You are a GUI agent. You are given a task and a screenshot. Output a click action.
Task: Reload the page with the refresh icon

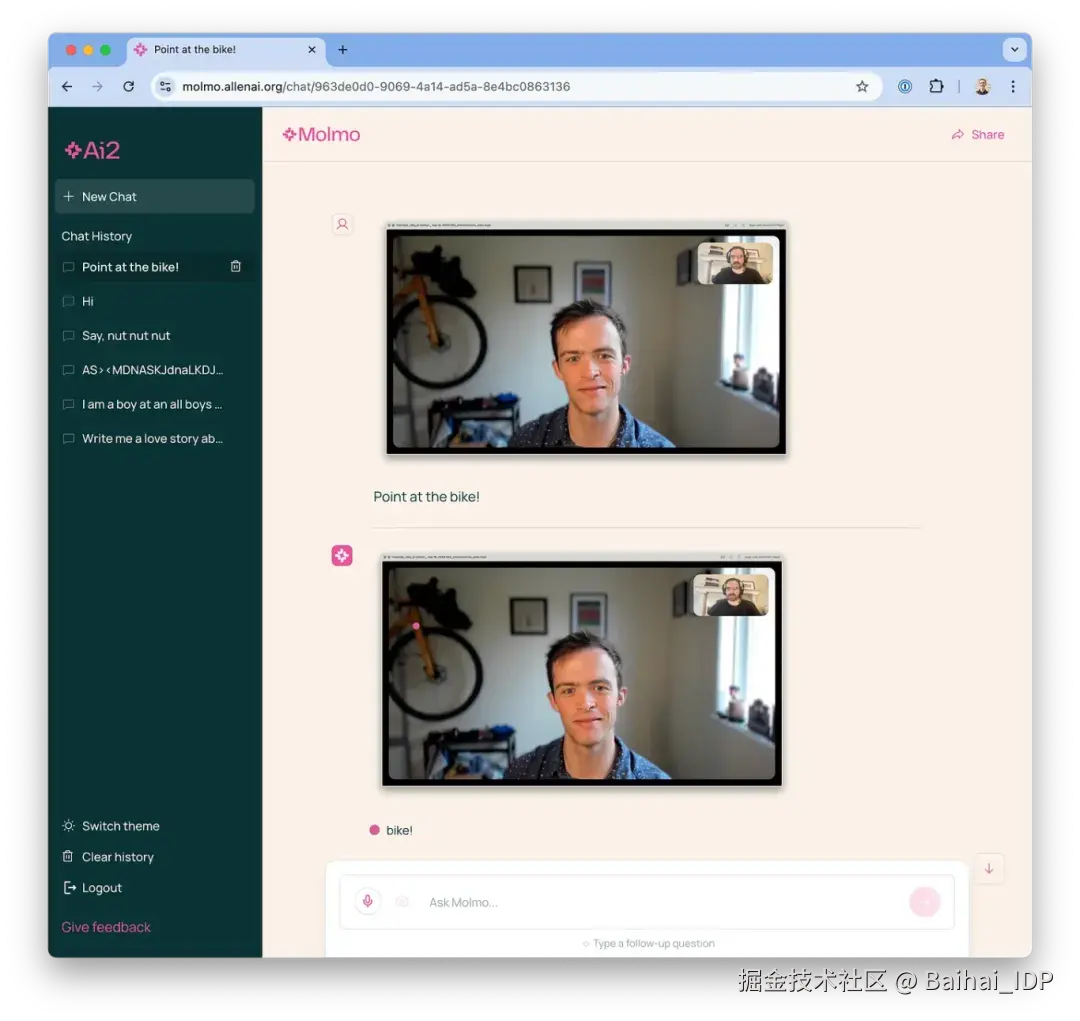click(128, 87)
